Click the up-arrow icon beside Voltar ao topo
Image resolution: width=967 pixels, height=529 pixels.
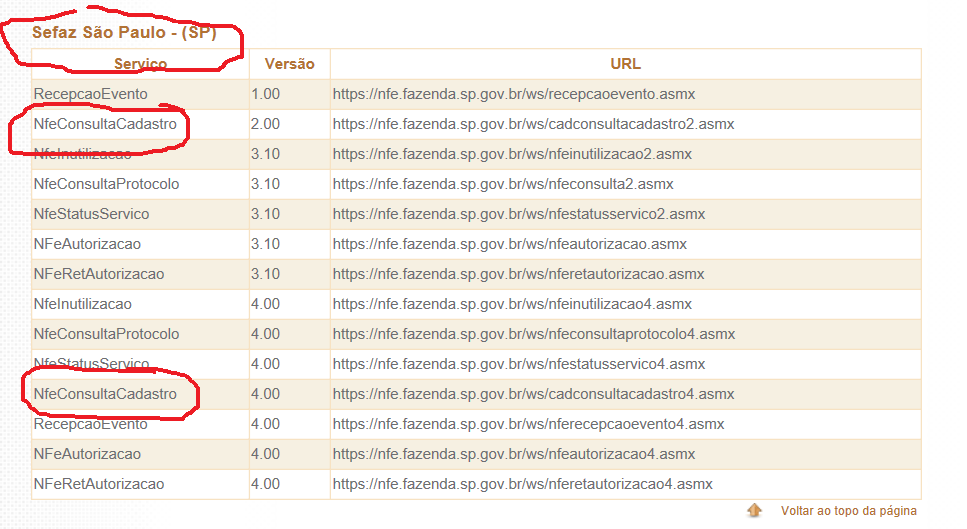(x=754, y=511)
